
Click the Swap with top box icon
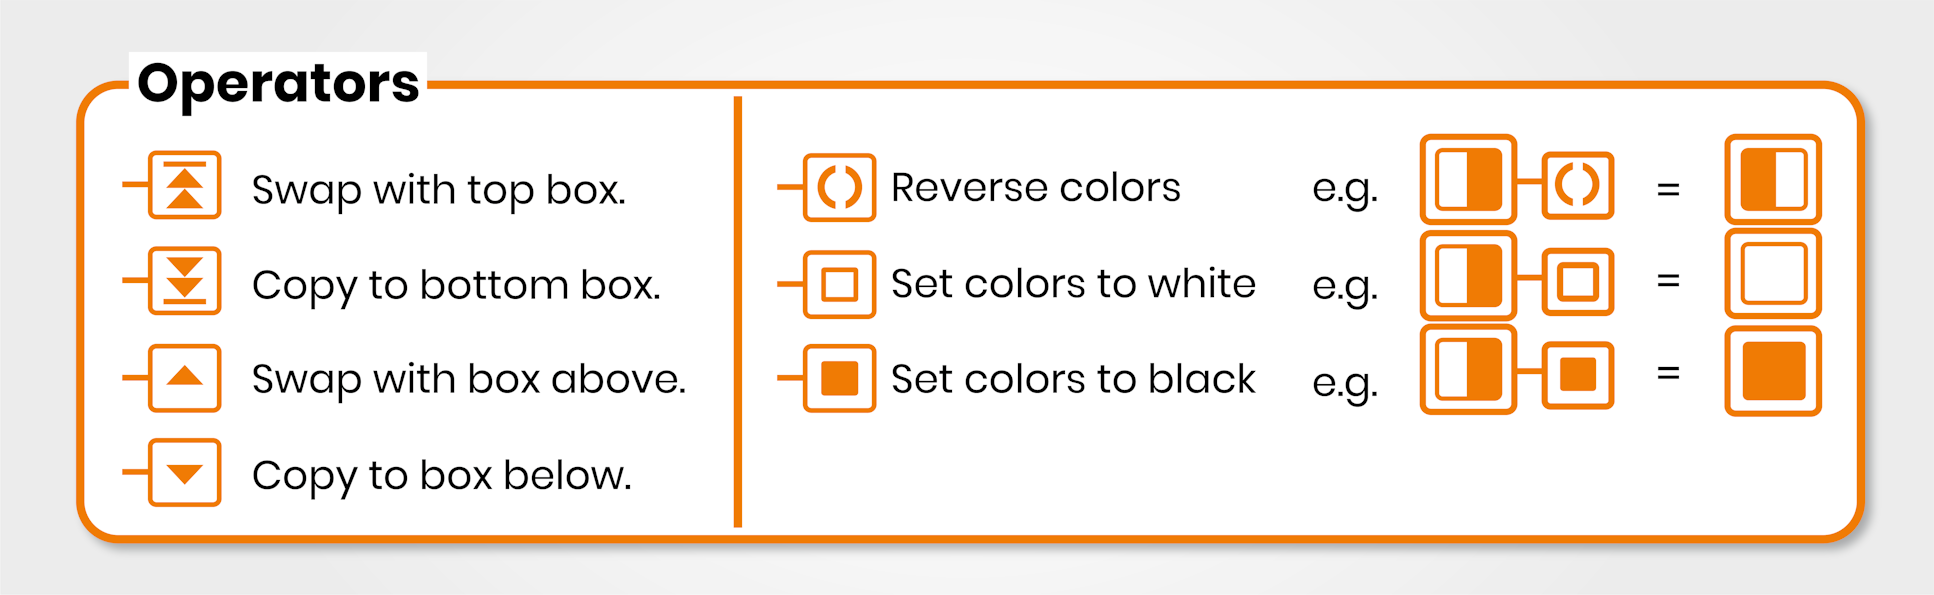pos(184,185)
